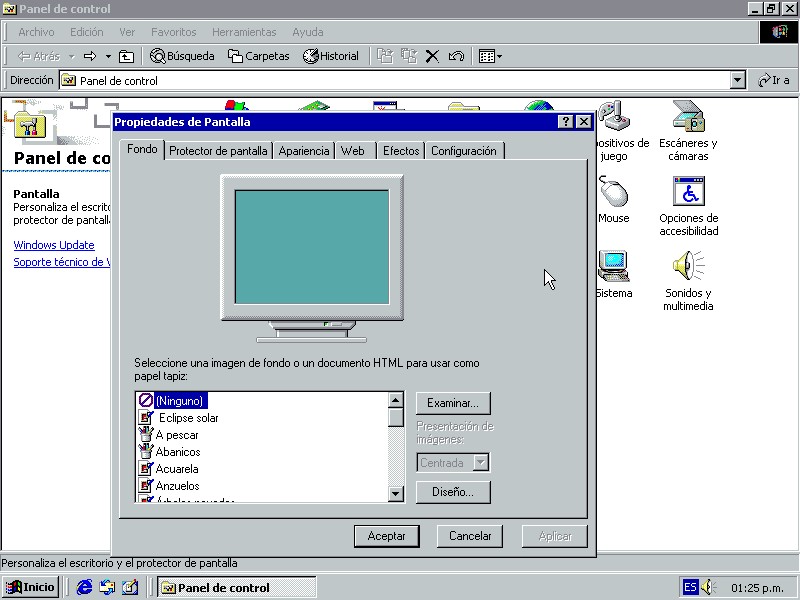Open the back history dropdown arrow

[71, 56]
